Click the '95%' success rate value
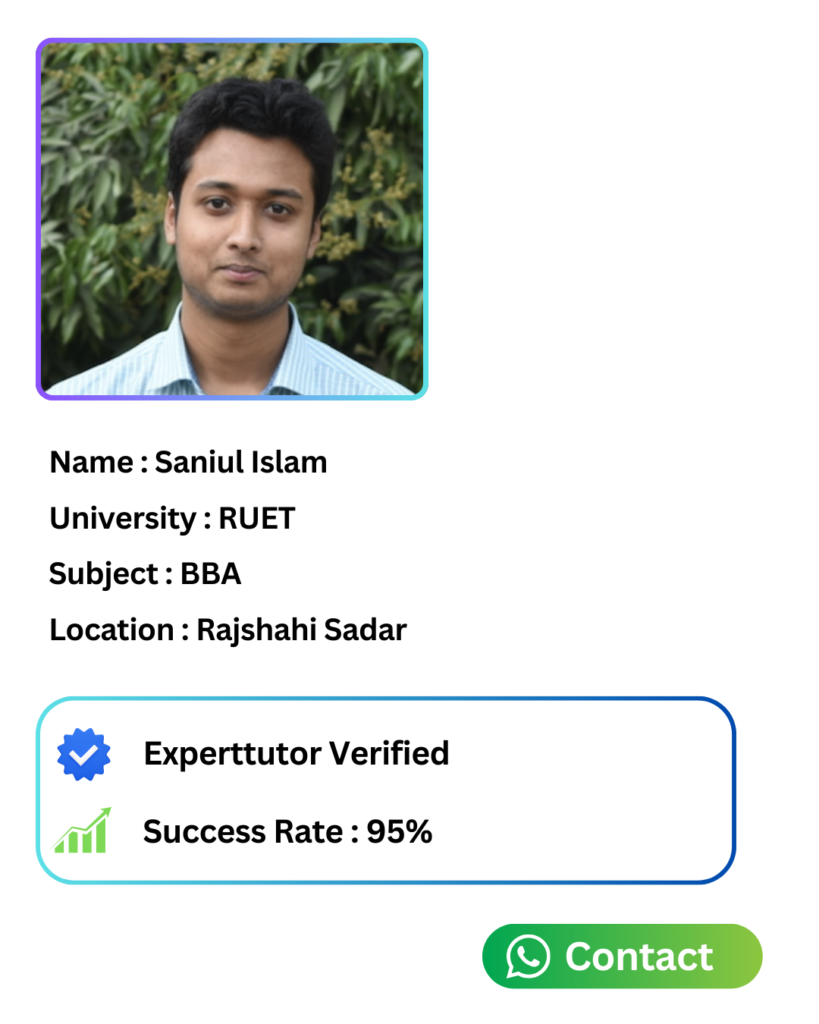Viewport: 819px width, 1024px height. click(399, 831)
